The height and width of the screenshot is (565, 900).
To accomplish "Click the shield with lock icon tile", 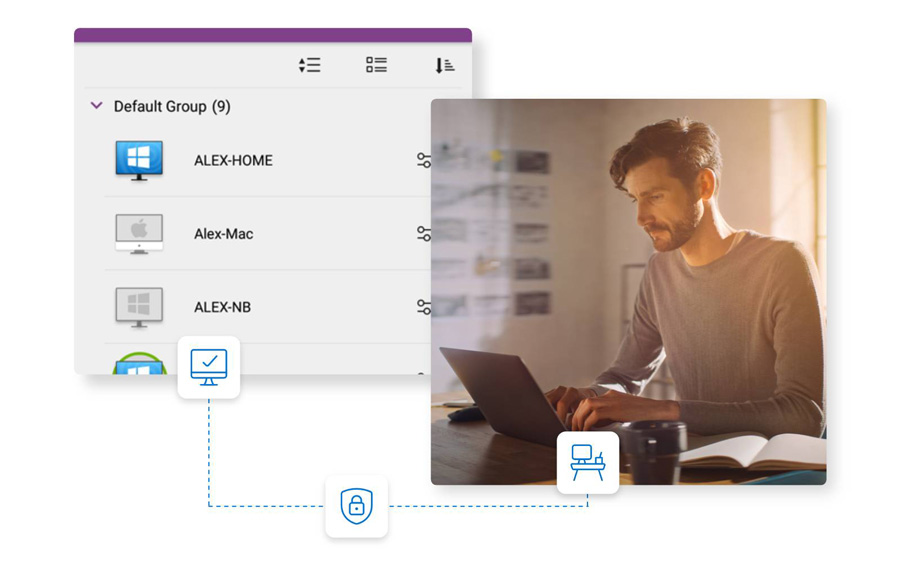I will tap(356, 506).
